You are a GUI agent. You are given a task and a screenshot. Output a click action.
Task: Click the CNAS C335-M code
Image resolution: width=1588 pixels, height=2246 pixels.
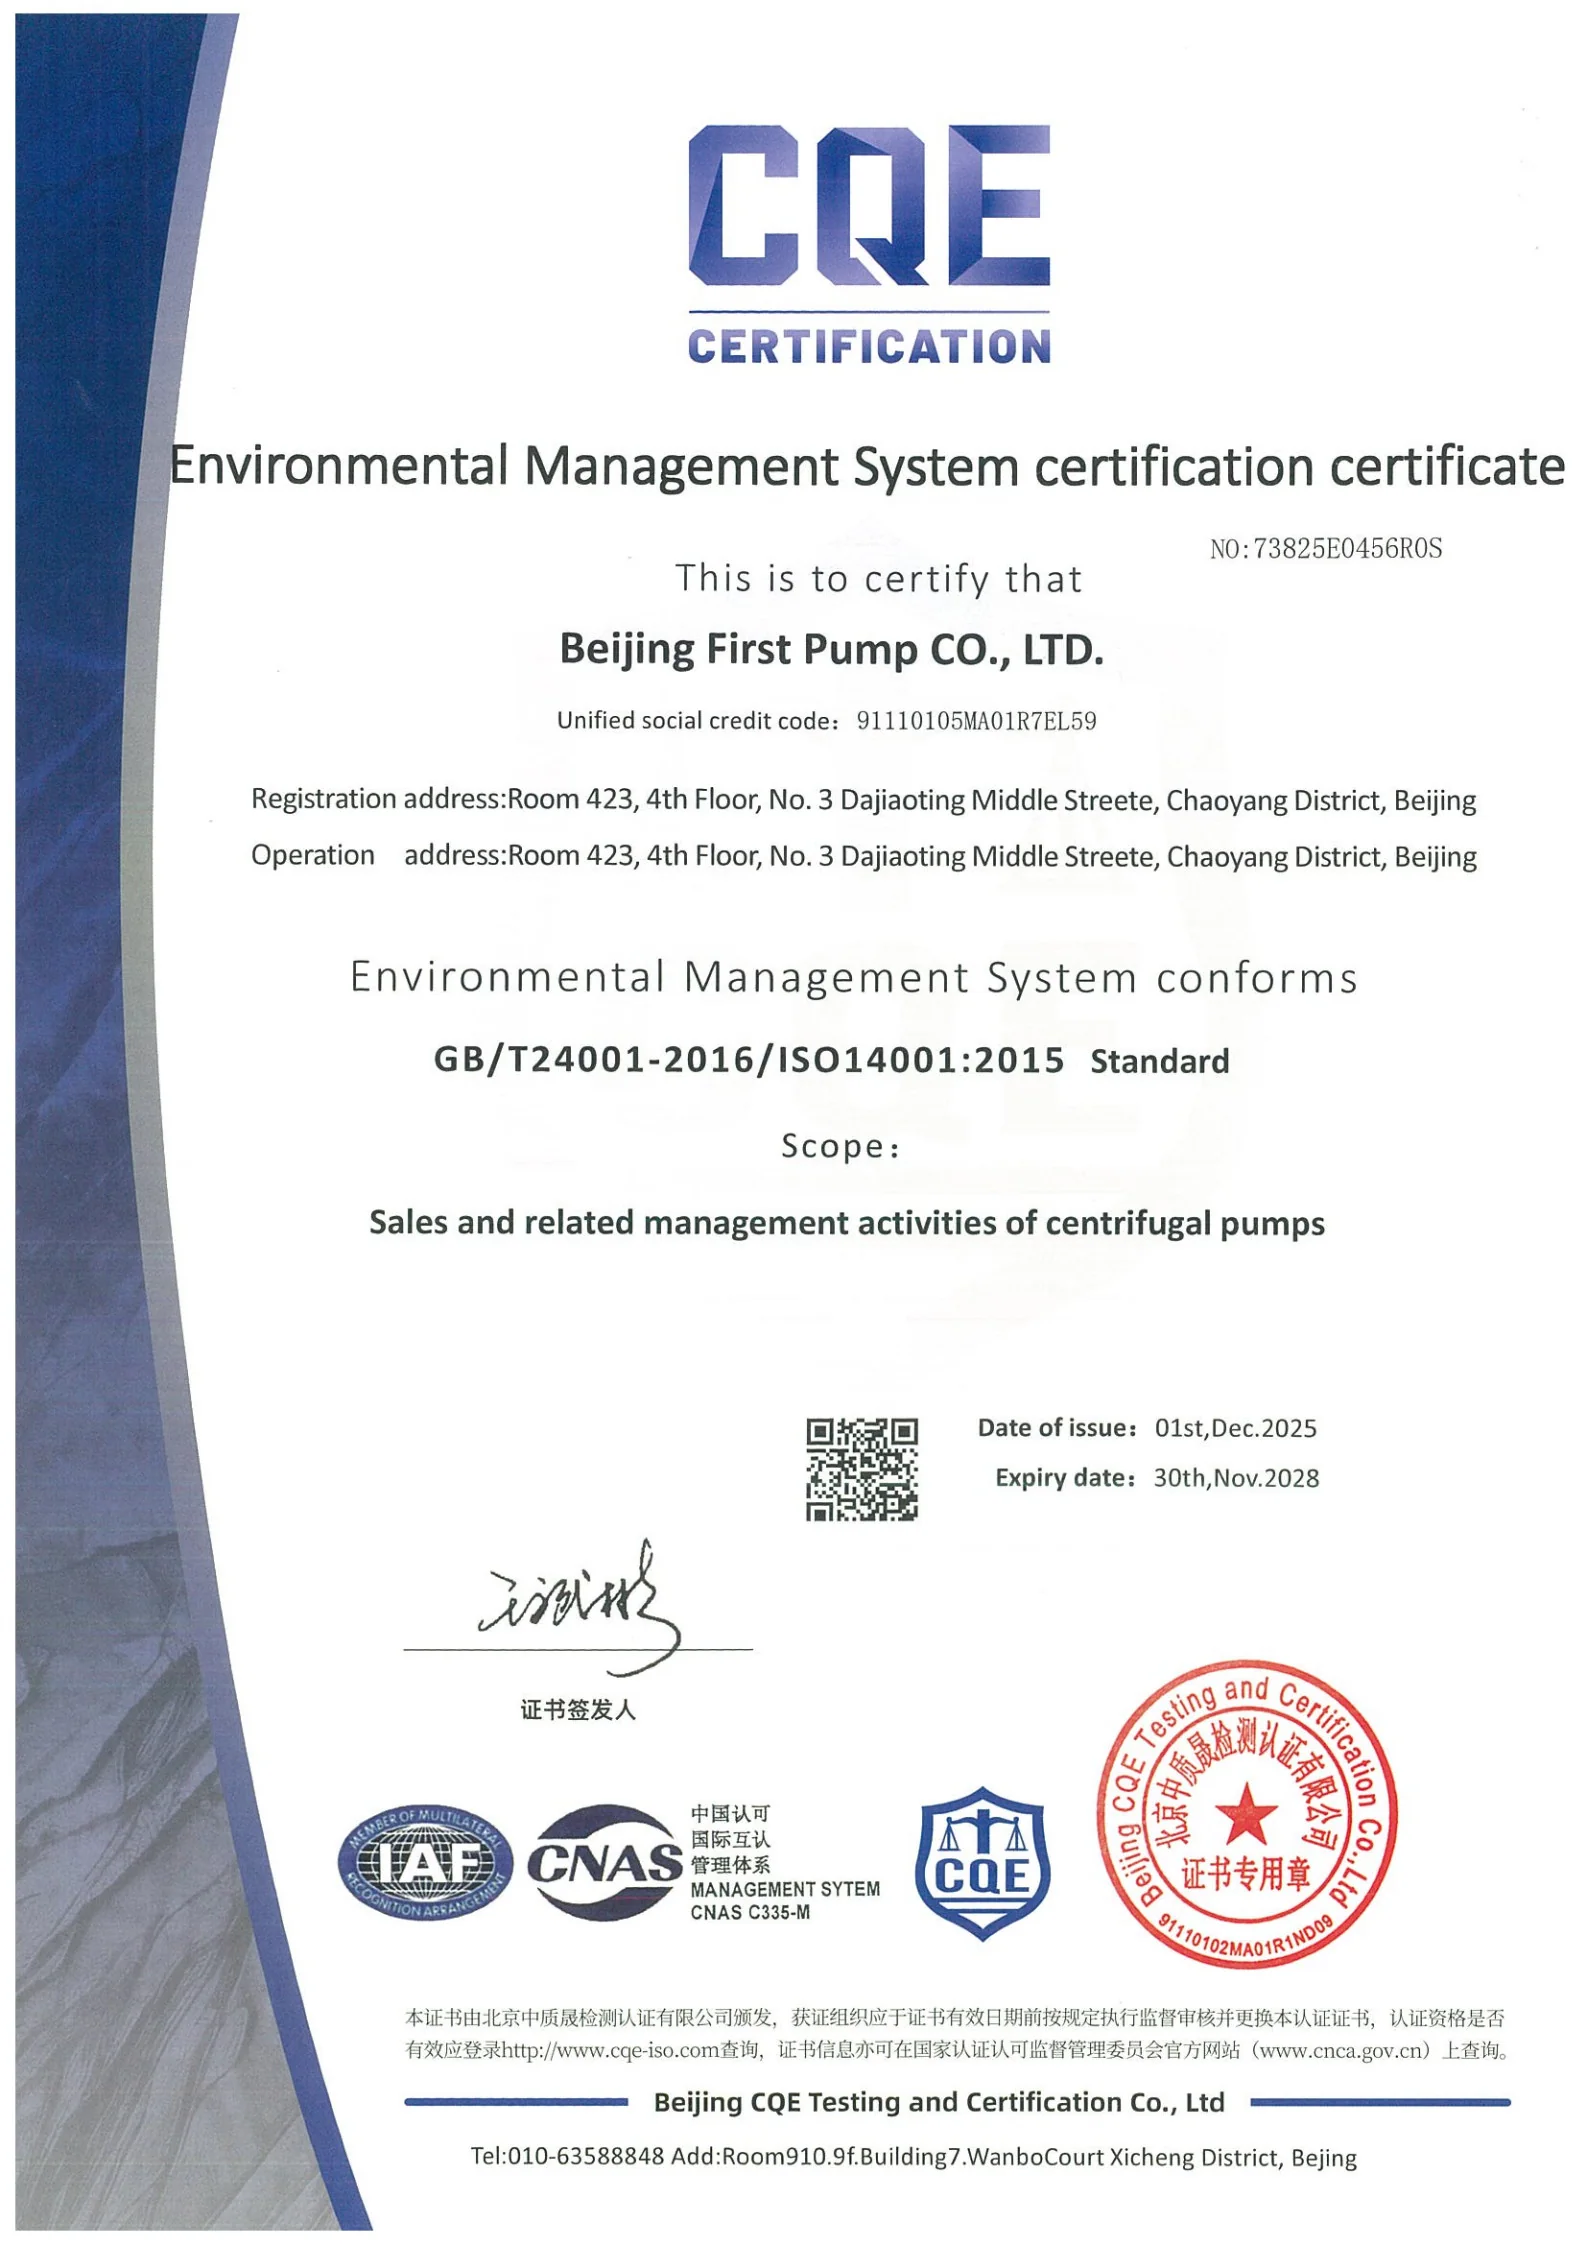coord(750,1913)
